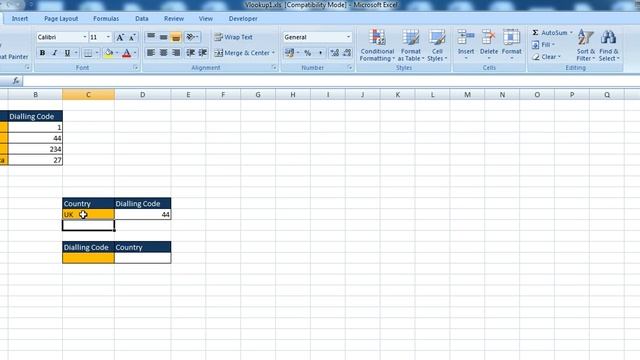Open the Alignment dialog box launcher

click(274, 68)
